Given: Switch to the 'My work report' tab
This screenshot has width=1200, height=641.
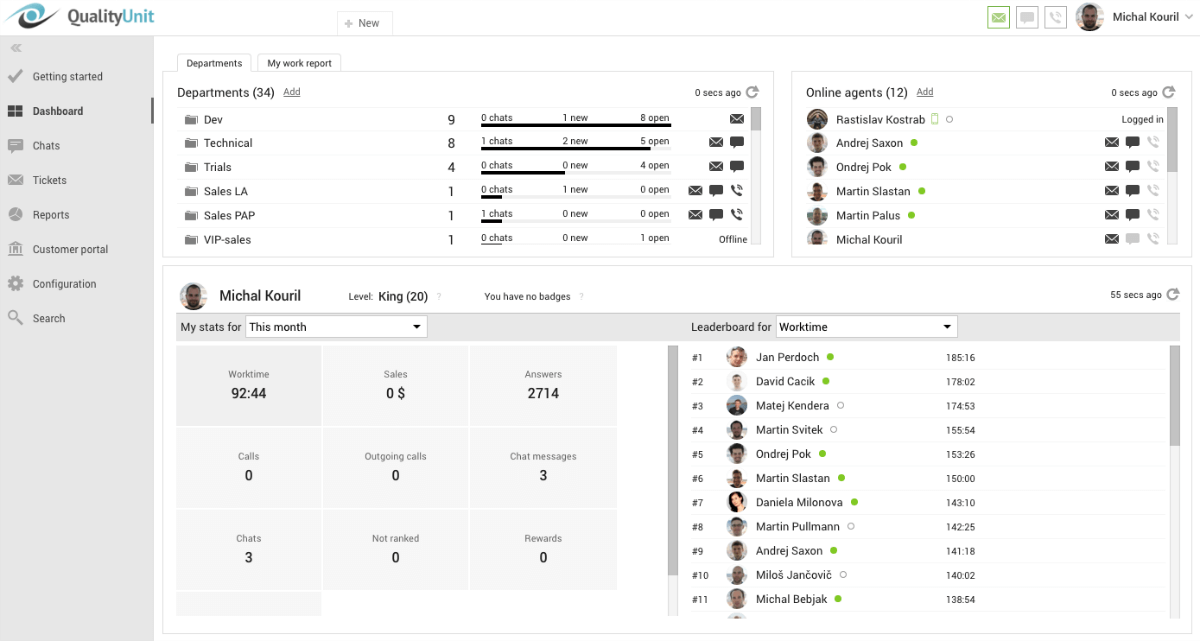Looking at the screenshot, I should tap(298, 62).
